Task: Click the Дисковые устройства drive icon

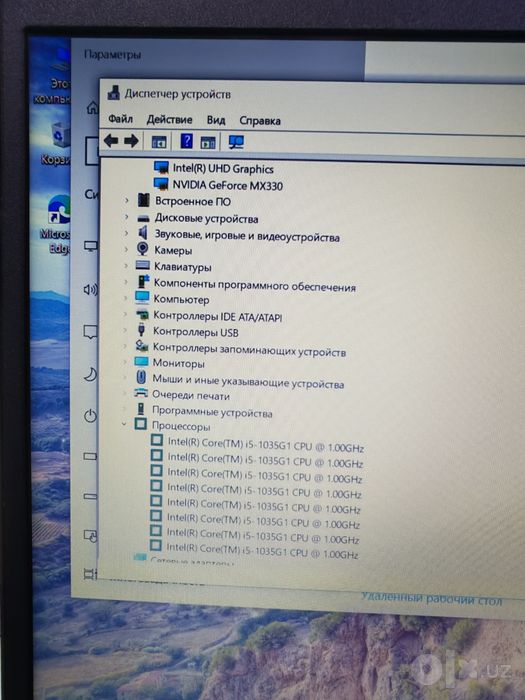Action: pyautogui.click(x=143, y=218)
